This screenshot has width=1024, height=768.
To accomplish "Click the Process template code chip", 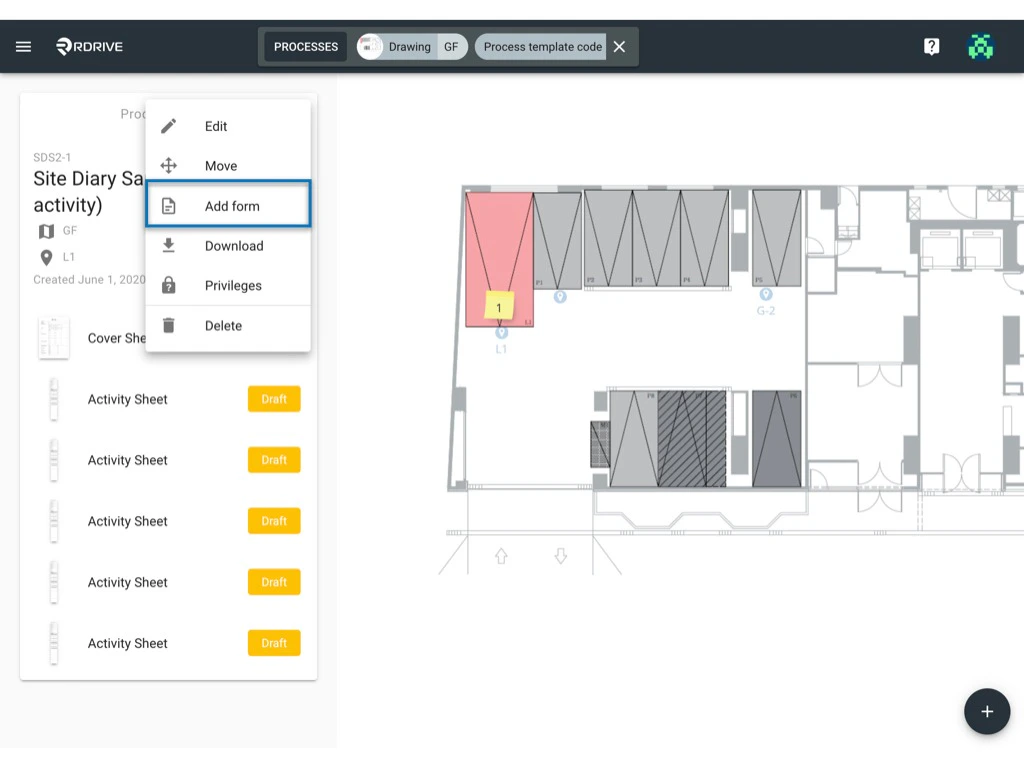I will (542, 47).
